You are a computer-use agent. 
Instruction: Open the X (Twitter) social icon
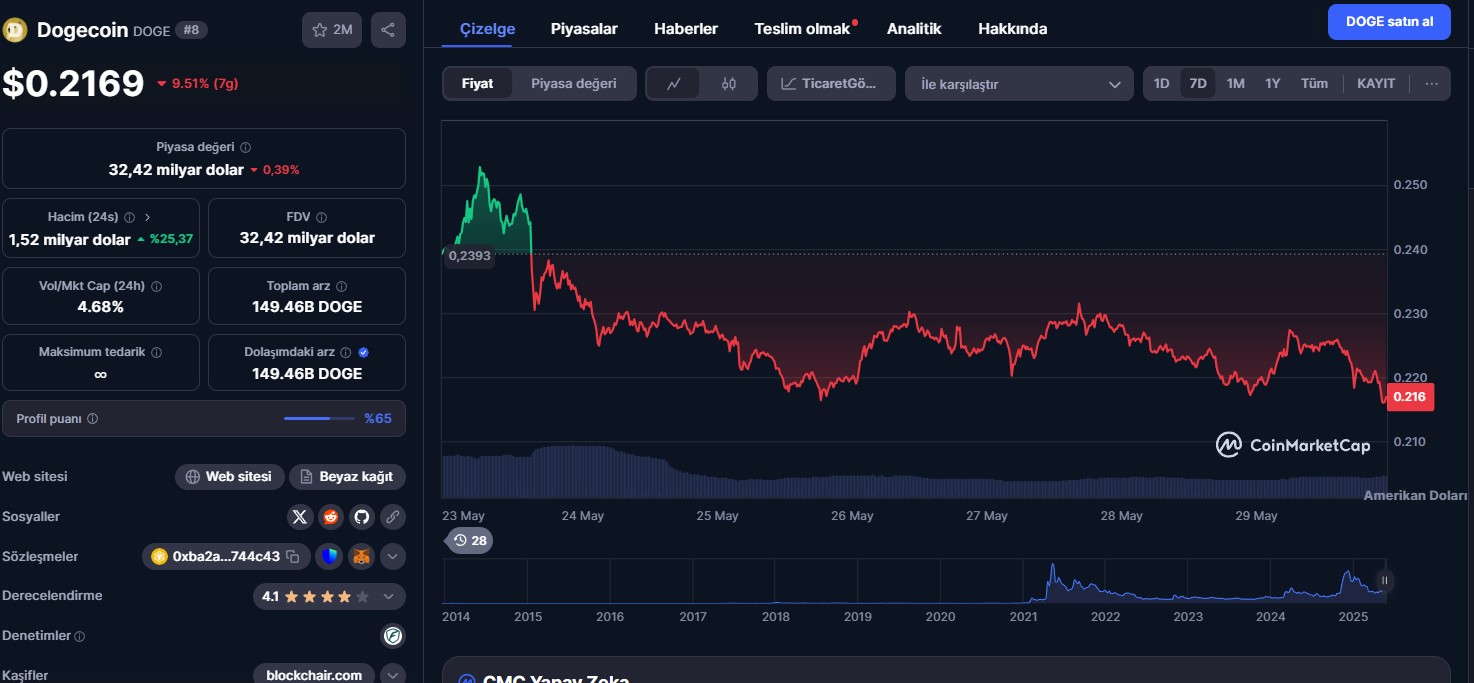[x=300, y=517]
